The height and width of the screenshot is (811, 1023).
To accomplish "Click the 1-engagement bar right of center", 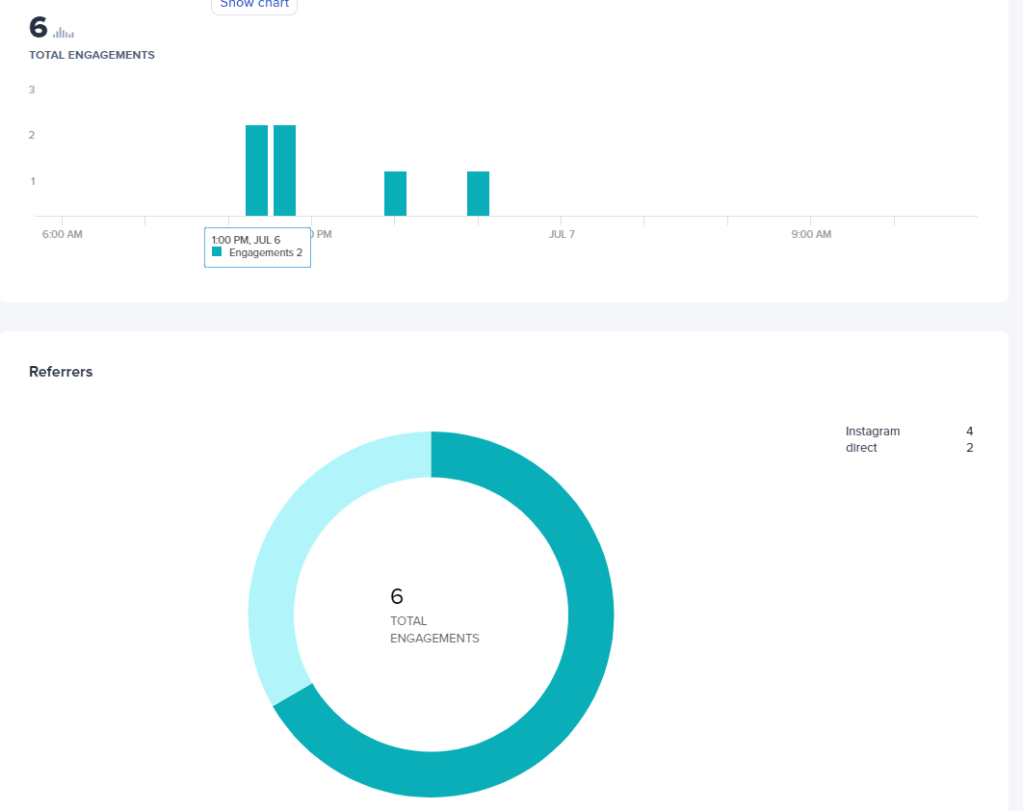I will coord(477,192).
